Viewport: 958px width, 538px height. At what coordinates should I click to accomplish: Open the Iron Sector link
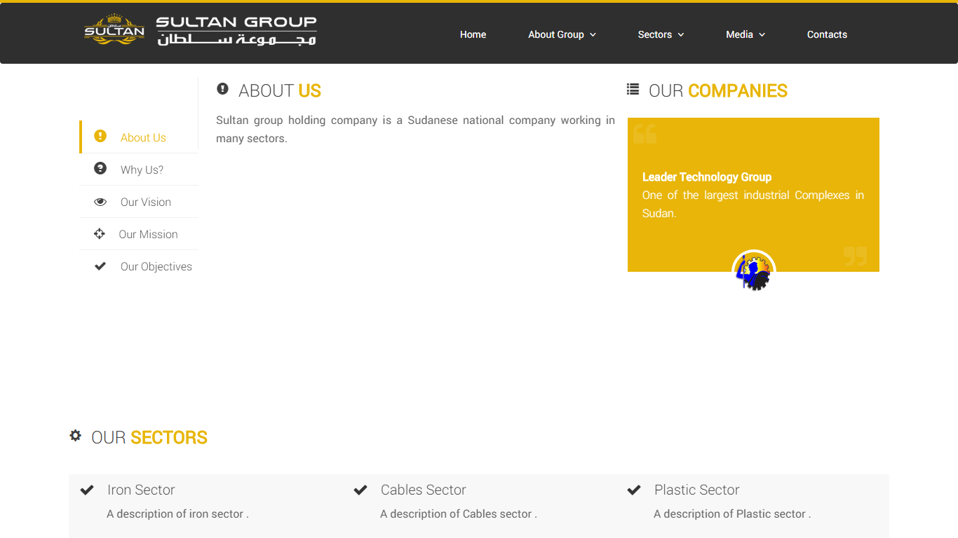point(141,490)
